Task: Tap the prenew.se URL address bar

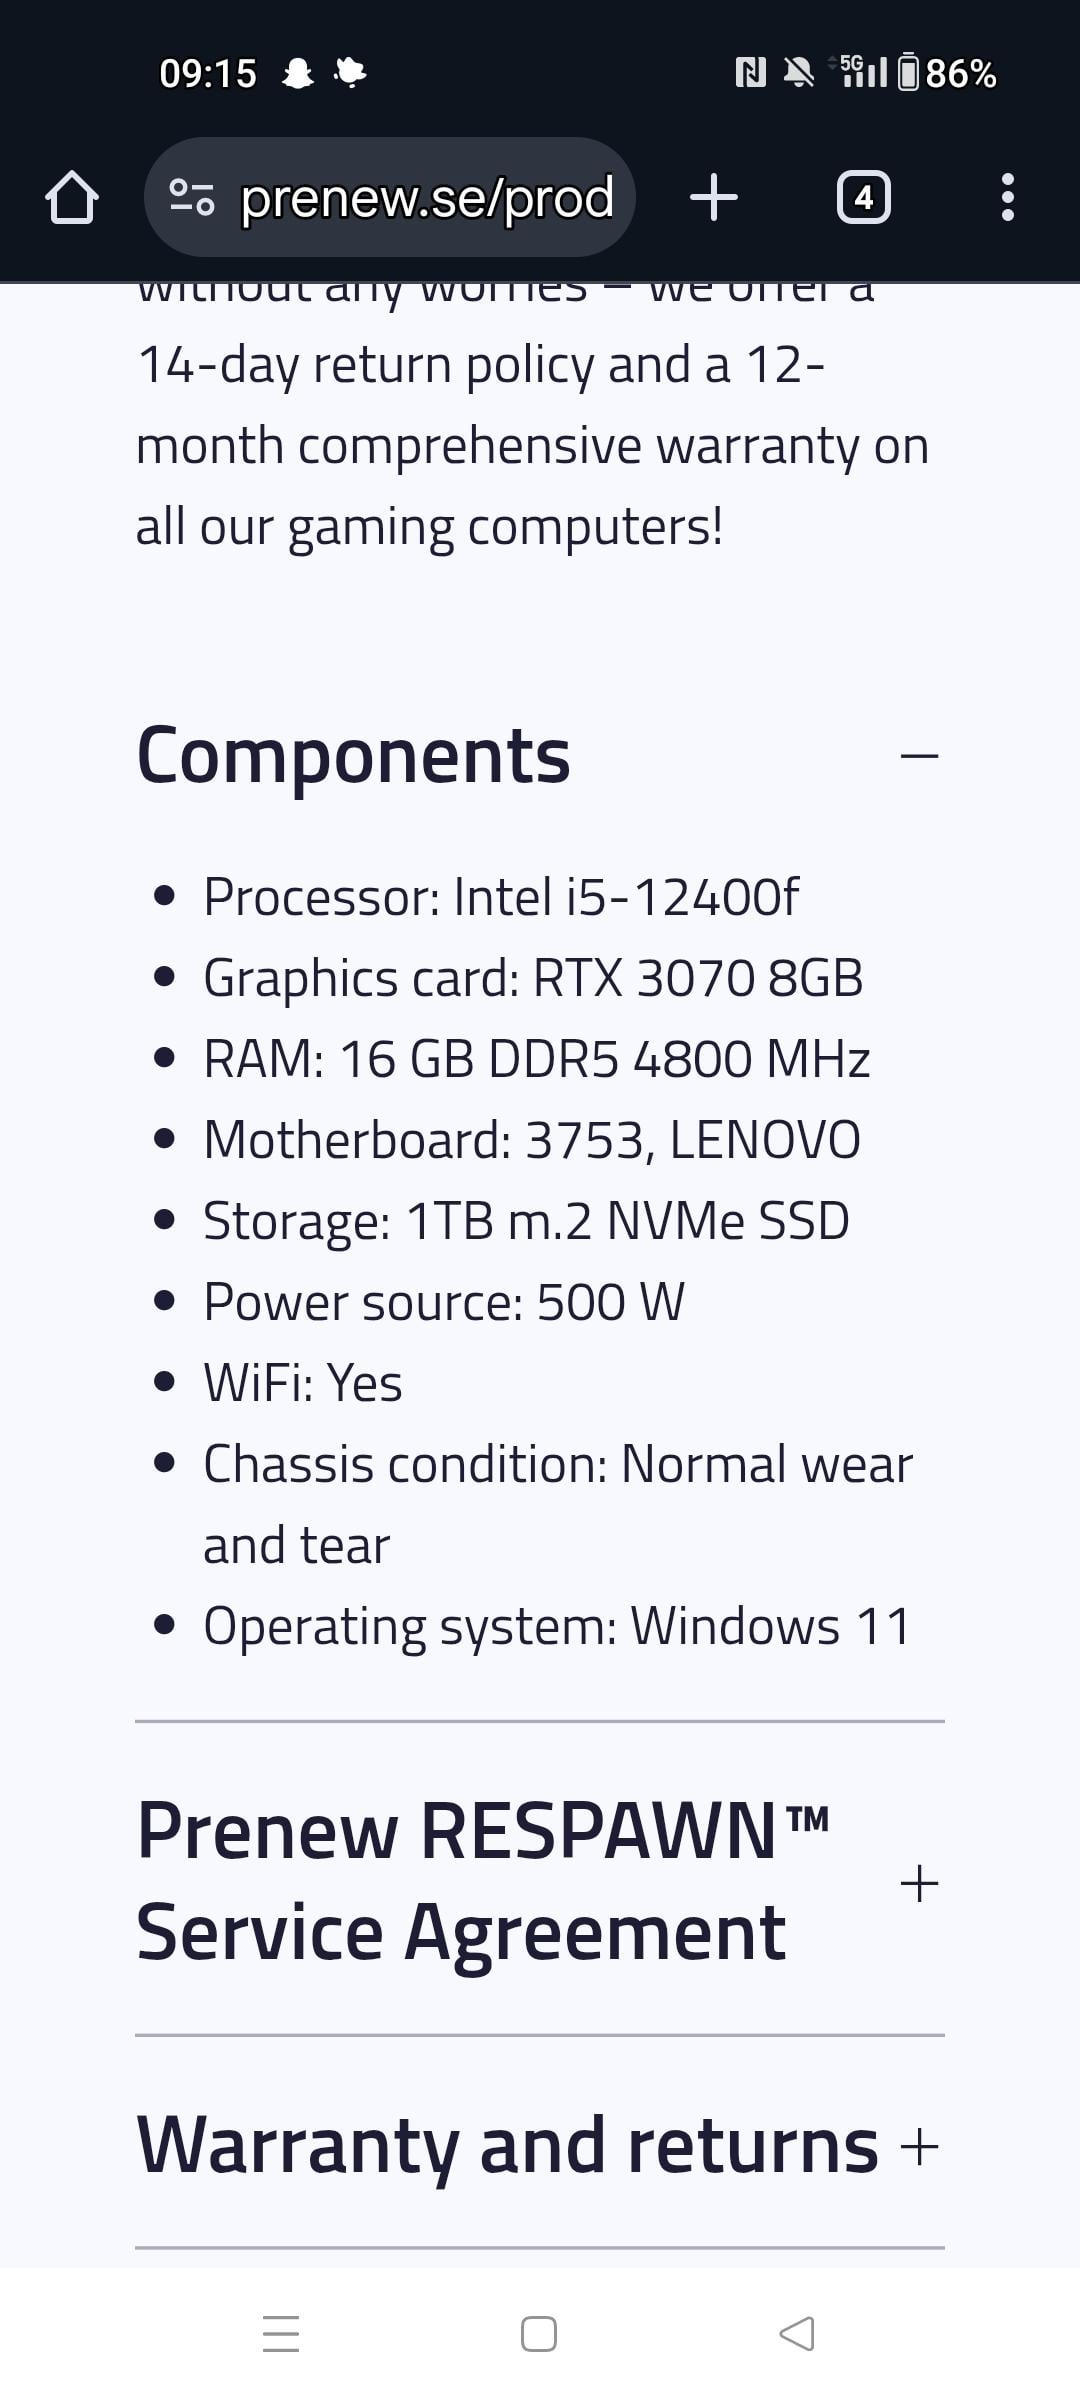Action: click(427, 198)
